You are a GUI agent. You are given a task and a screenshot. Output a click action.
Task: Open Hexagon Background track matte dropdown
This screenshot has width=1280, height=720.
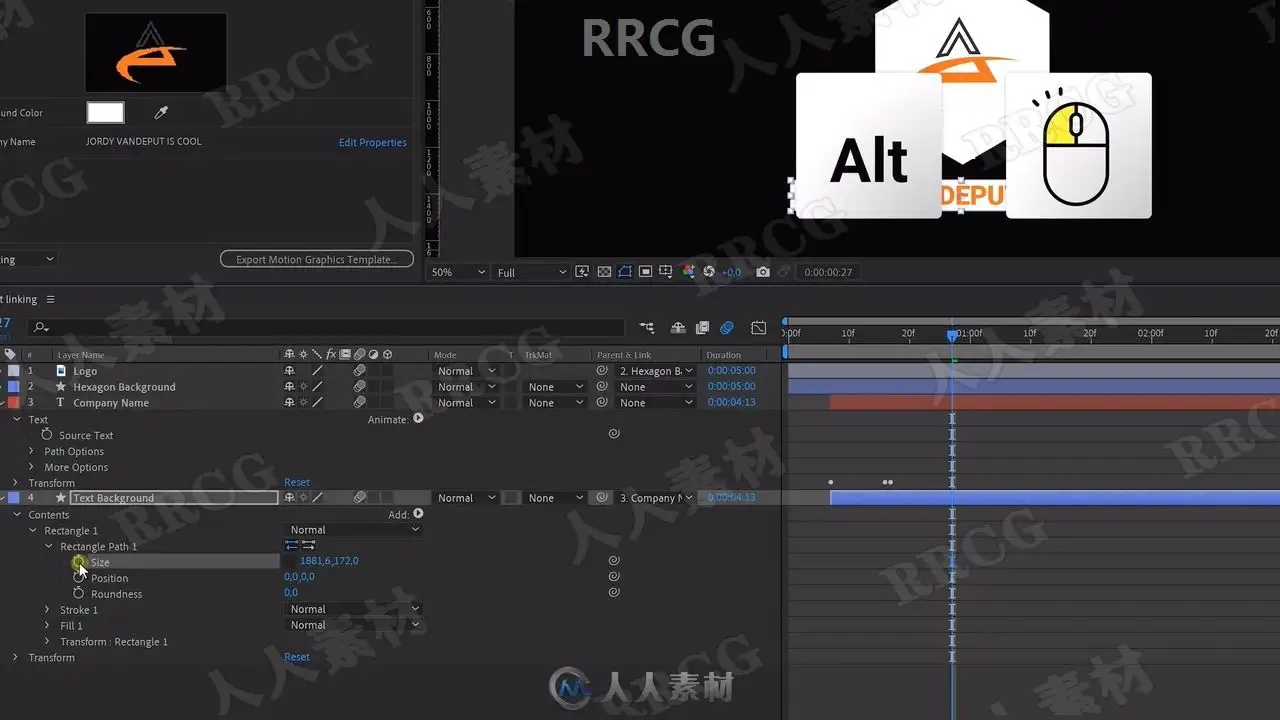556,387
